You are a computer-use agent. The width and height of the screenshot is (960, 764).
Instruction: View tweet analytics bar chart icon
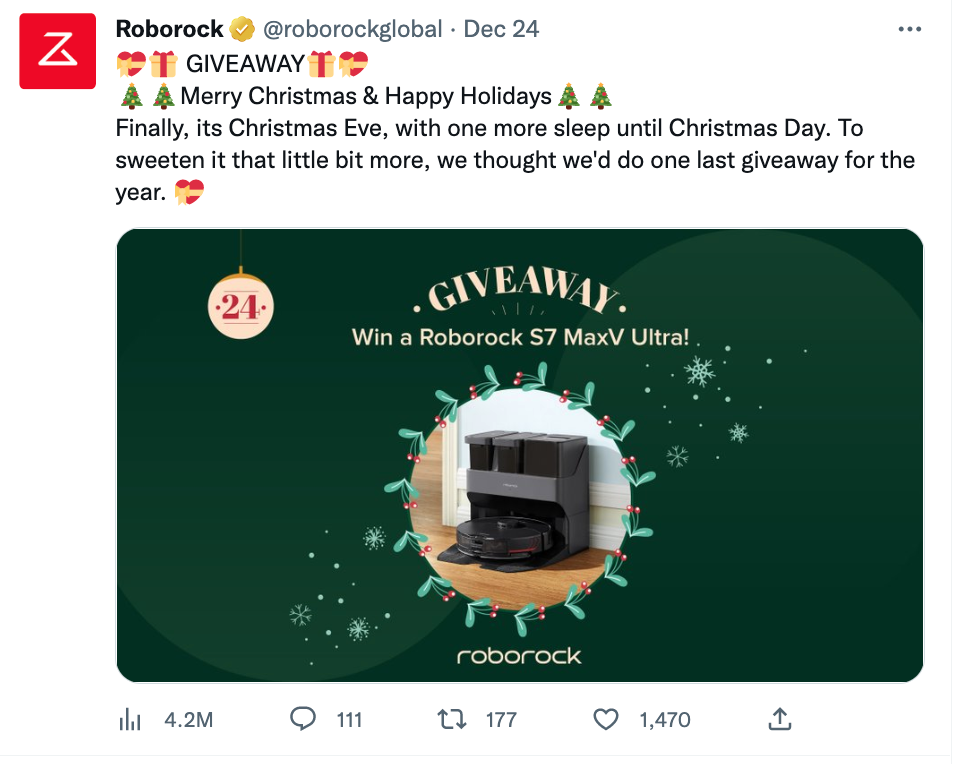click(x=130, y=719)
